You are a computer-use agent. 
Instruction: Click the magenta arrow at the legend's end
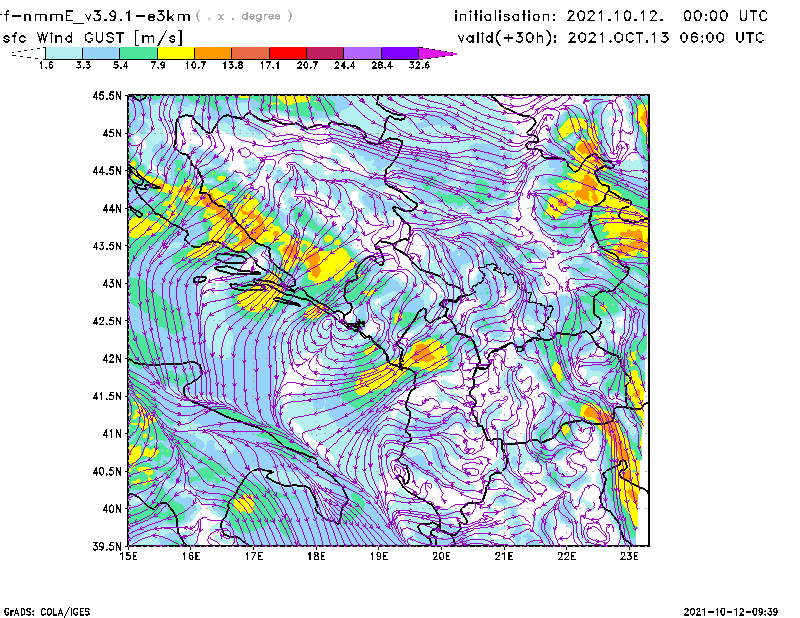(437, 53)
